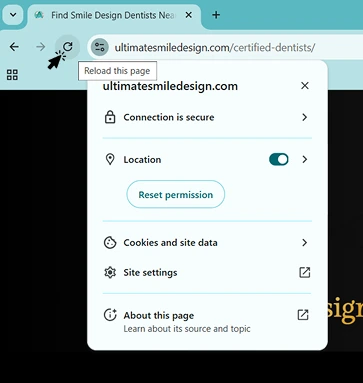Click the forward navigation arrow
The width and height of the screenshot is (363, 383).
[x=41, y=47]
